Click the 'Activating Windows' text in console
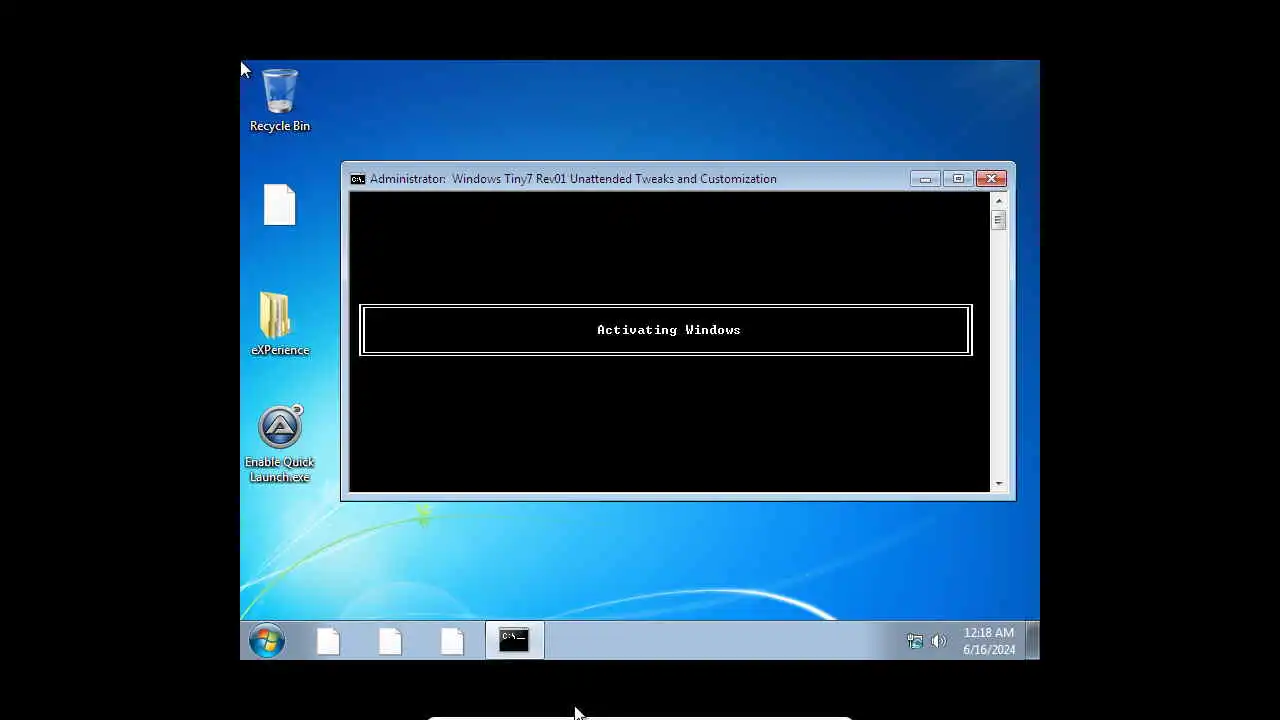The height and width of the screenshot is (720, 1280). [669, 330]
